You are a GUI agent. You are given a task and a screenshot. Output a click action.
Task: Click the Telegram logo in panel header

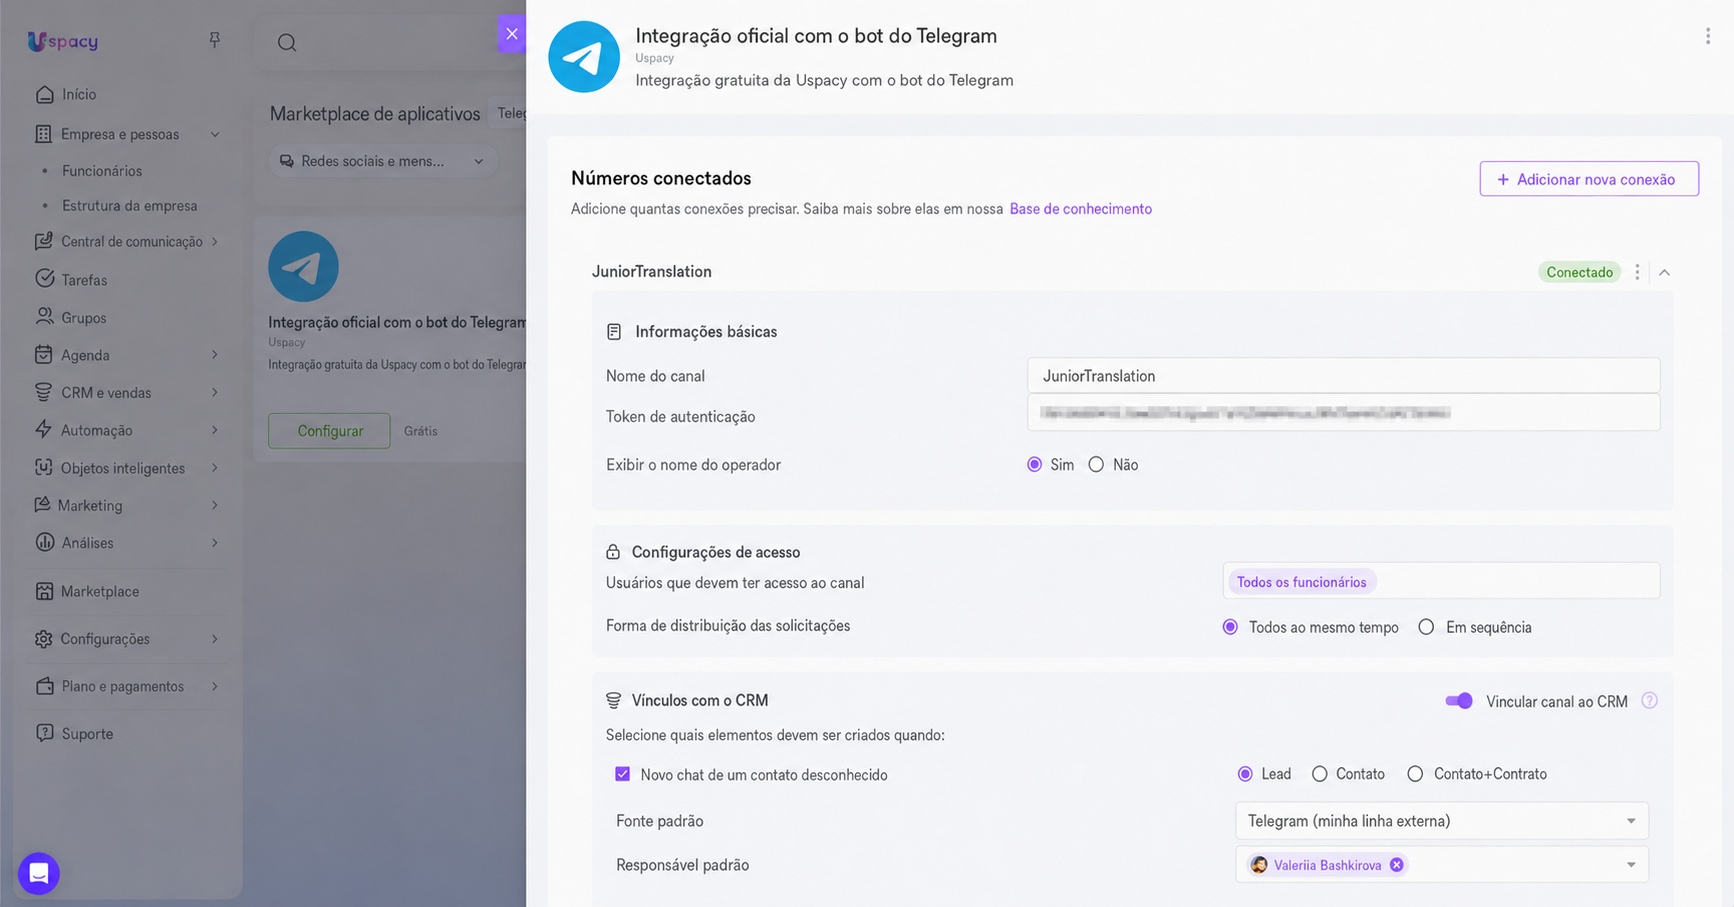tap(584, 57)
